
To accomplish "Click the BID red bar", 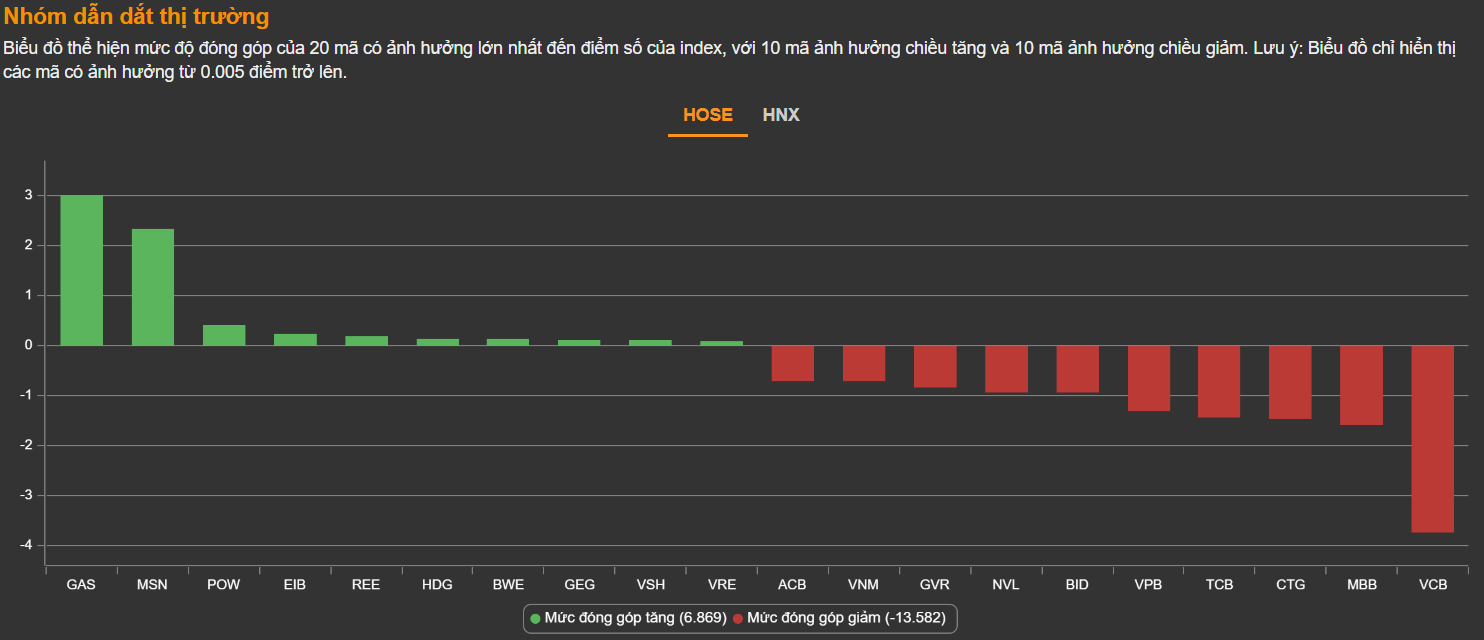I will click(1077, 369).
